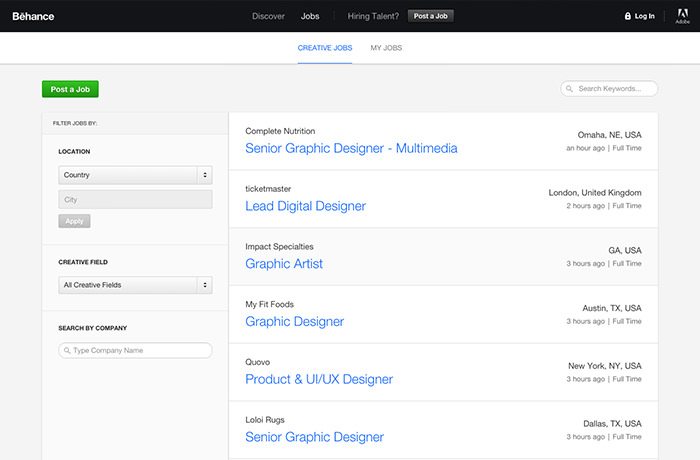Click the Dallas, TX, USA location
This screenshot has width=700, height=460.
(x=612, y=423)
